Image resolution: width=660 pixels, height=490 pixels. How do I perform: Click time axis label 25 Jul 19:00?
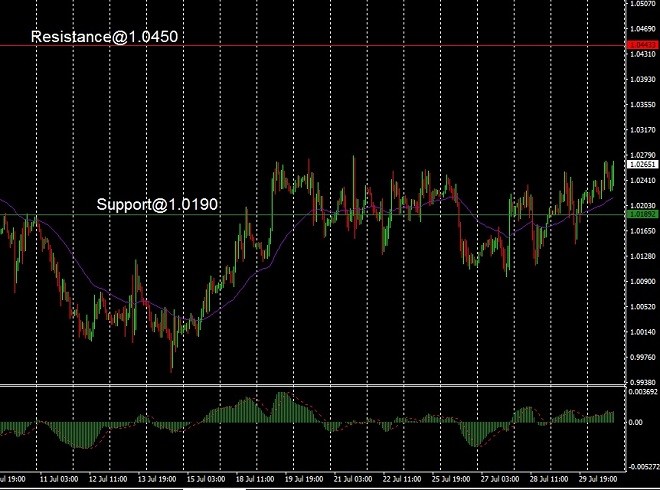pos(451,479)
